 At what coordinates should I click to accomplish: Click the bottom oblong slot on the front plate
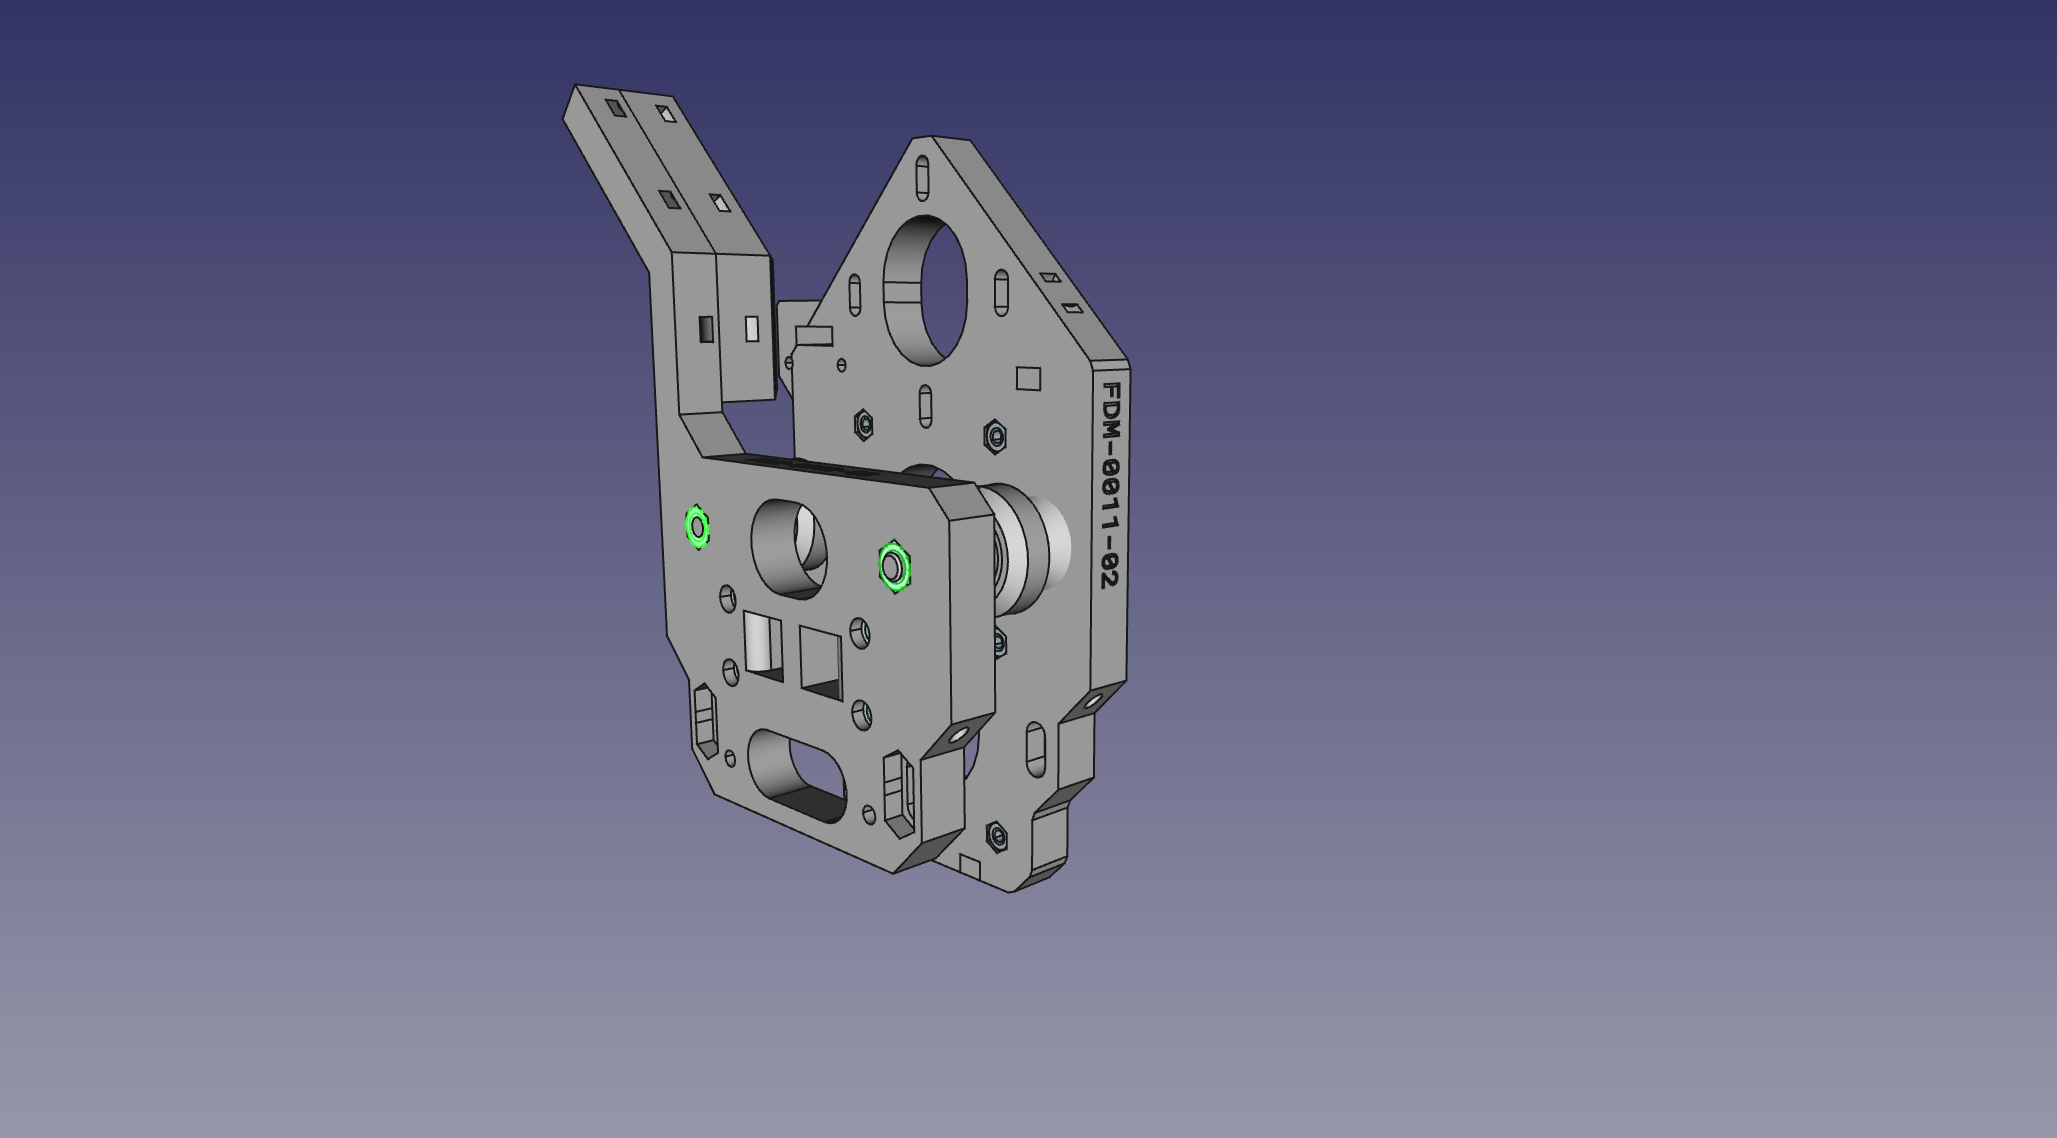(797, 776)
